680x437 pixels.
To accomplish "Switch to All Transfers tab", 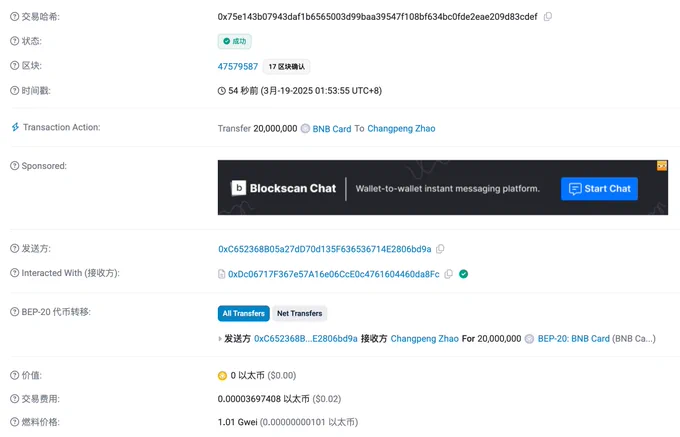I will pyautogui.click(x=244, y=313).
